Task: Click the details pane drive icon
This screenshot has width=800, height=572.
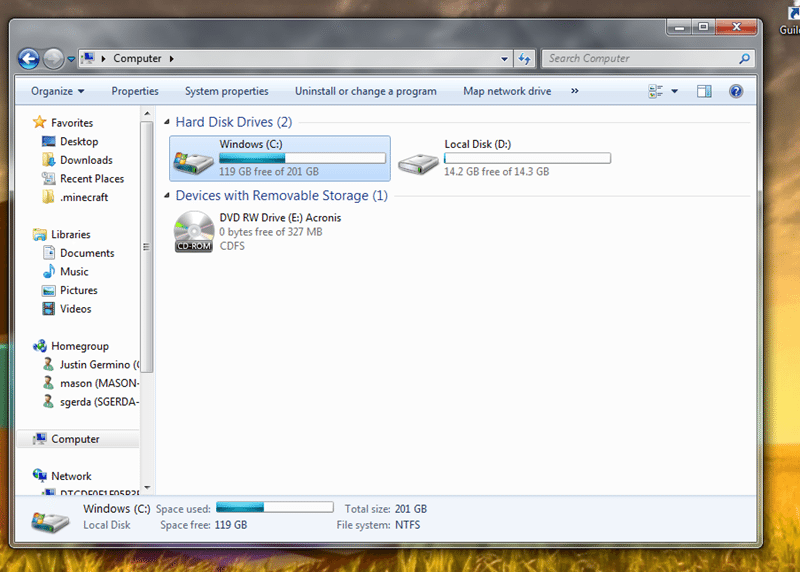Action: point(50,521)
